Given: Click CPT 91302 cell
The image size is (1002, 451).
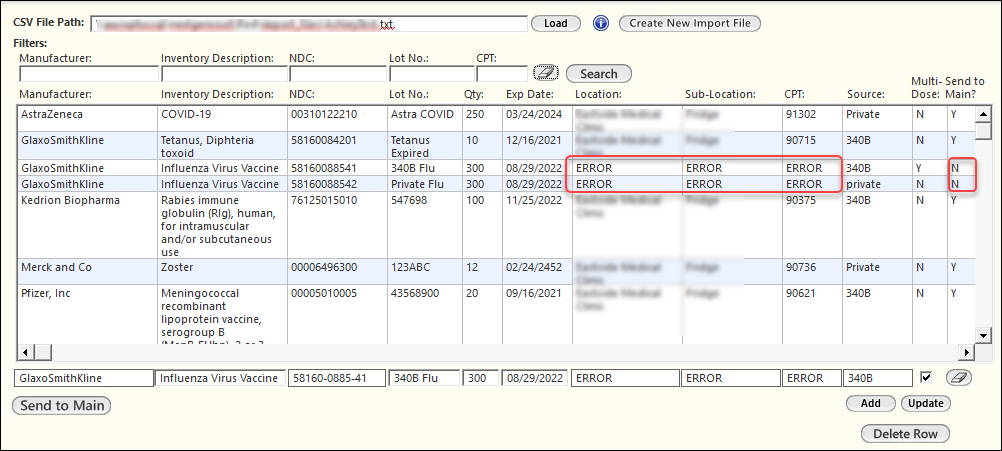Looking at the screenshot, I should [812, 119].
